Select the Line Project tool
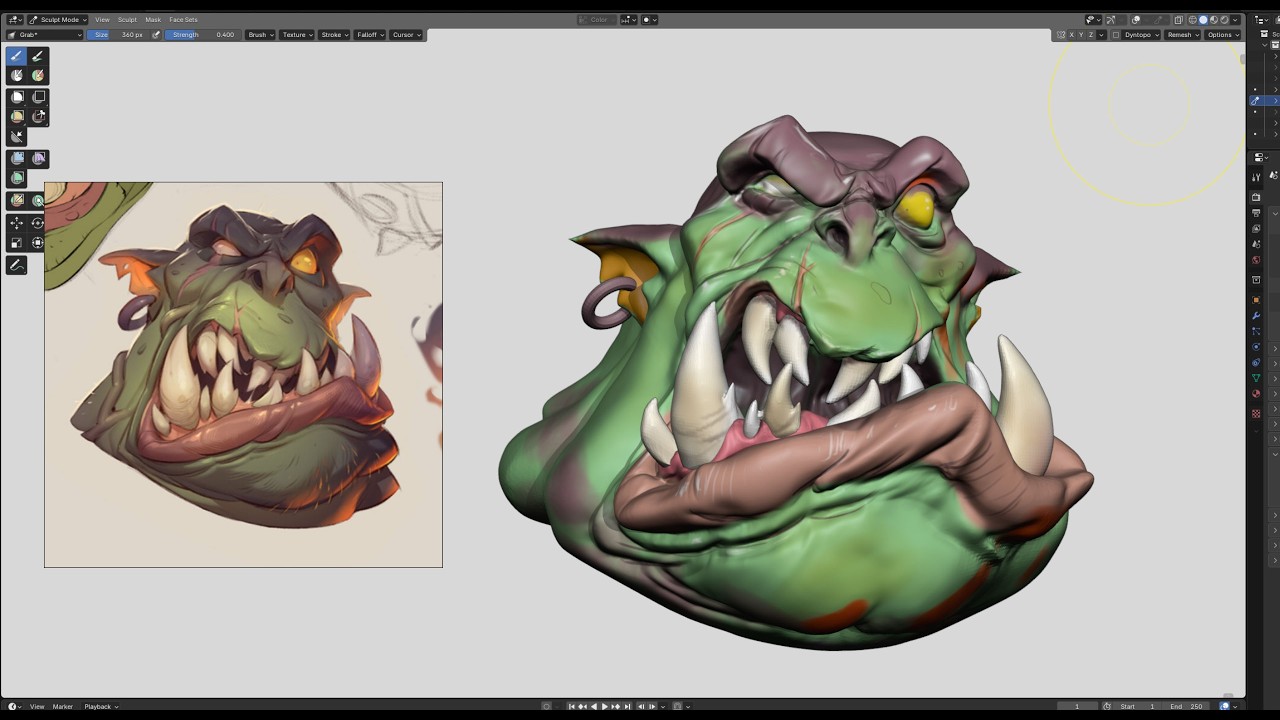The width and height of the screenshot is (1280, 720). click(x=16, y=136)
